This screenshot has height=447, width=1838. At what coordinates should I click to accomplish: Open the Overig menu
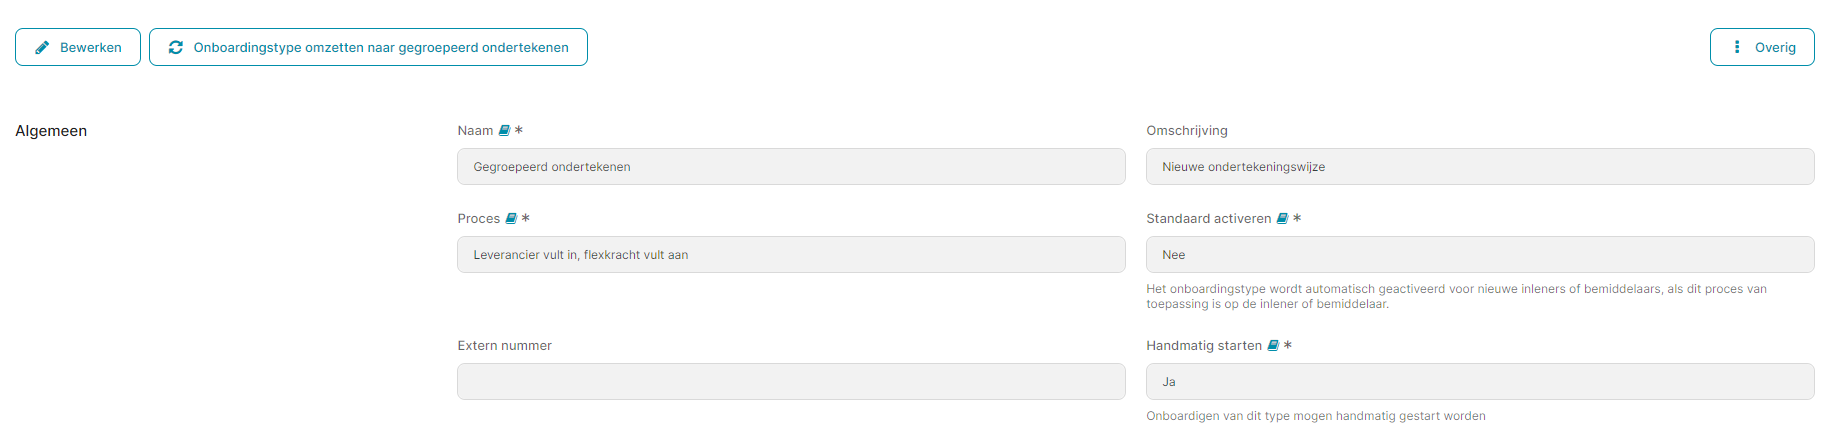point(1762,47)
